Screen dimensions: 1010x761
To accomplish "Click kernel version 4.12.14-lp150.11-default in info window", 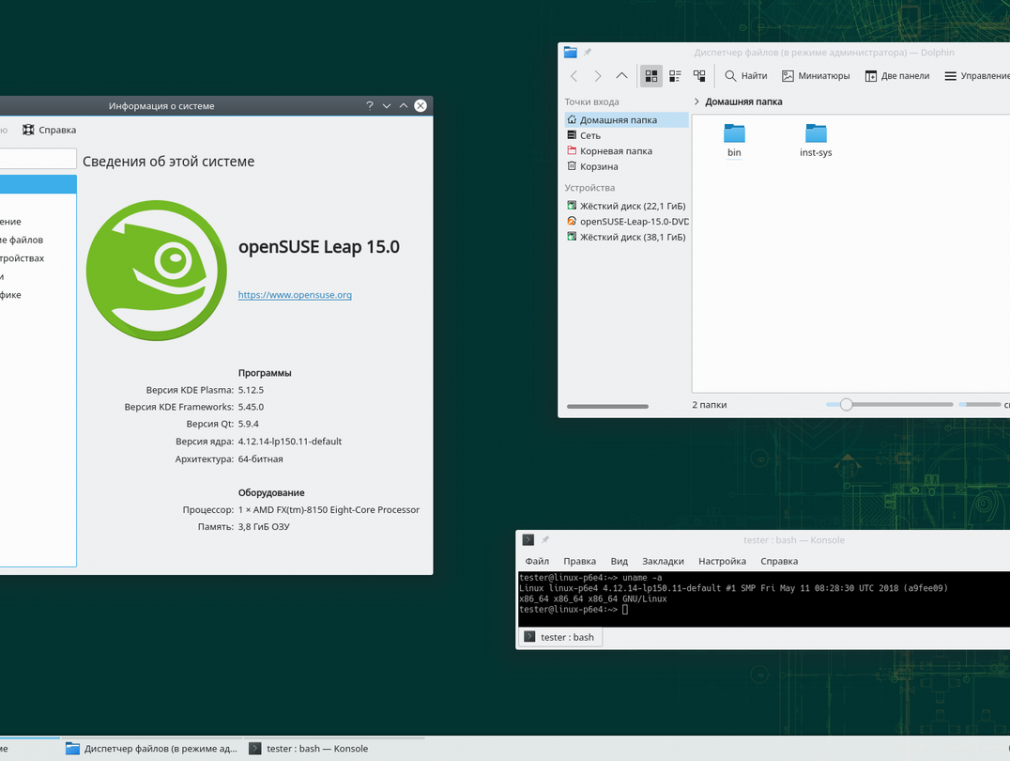I will click(290, 441).
